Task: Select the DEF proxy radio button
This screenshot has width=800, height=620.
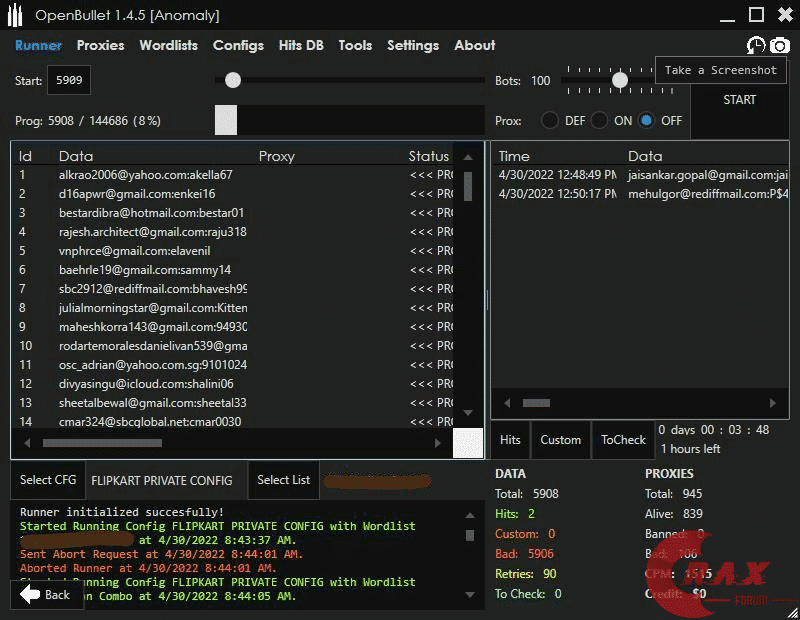Action: tap(550, 120)
